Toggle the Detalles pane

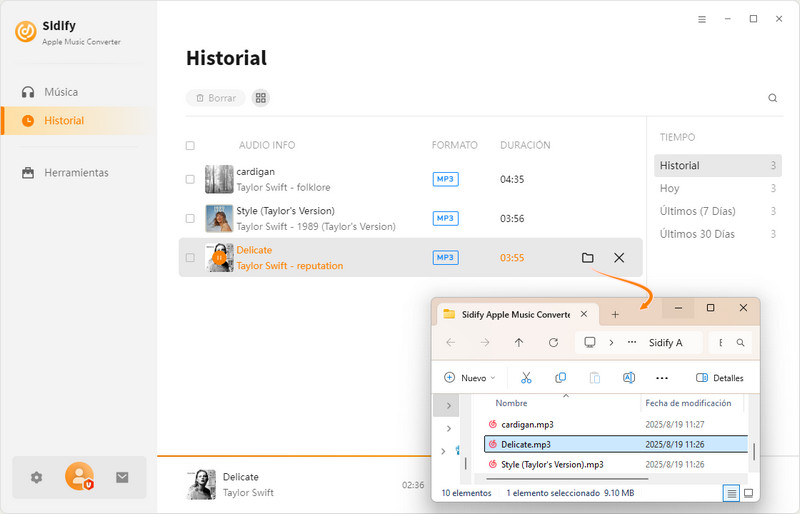coord(719,378)
